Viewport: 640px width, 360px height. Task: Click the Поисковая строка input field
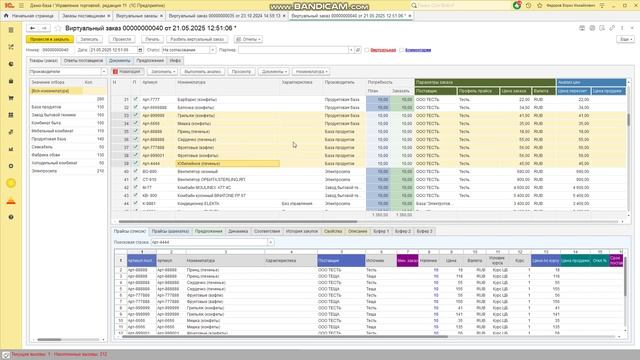[209, 242]
